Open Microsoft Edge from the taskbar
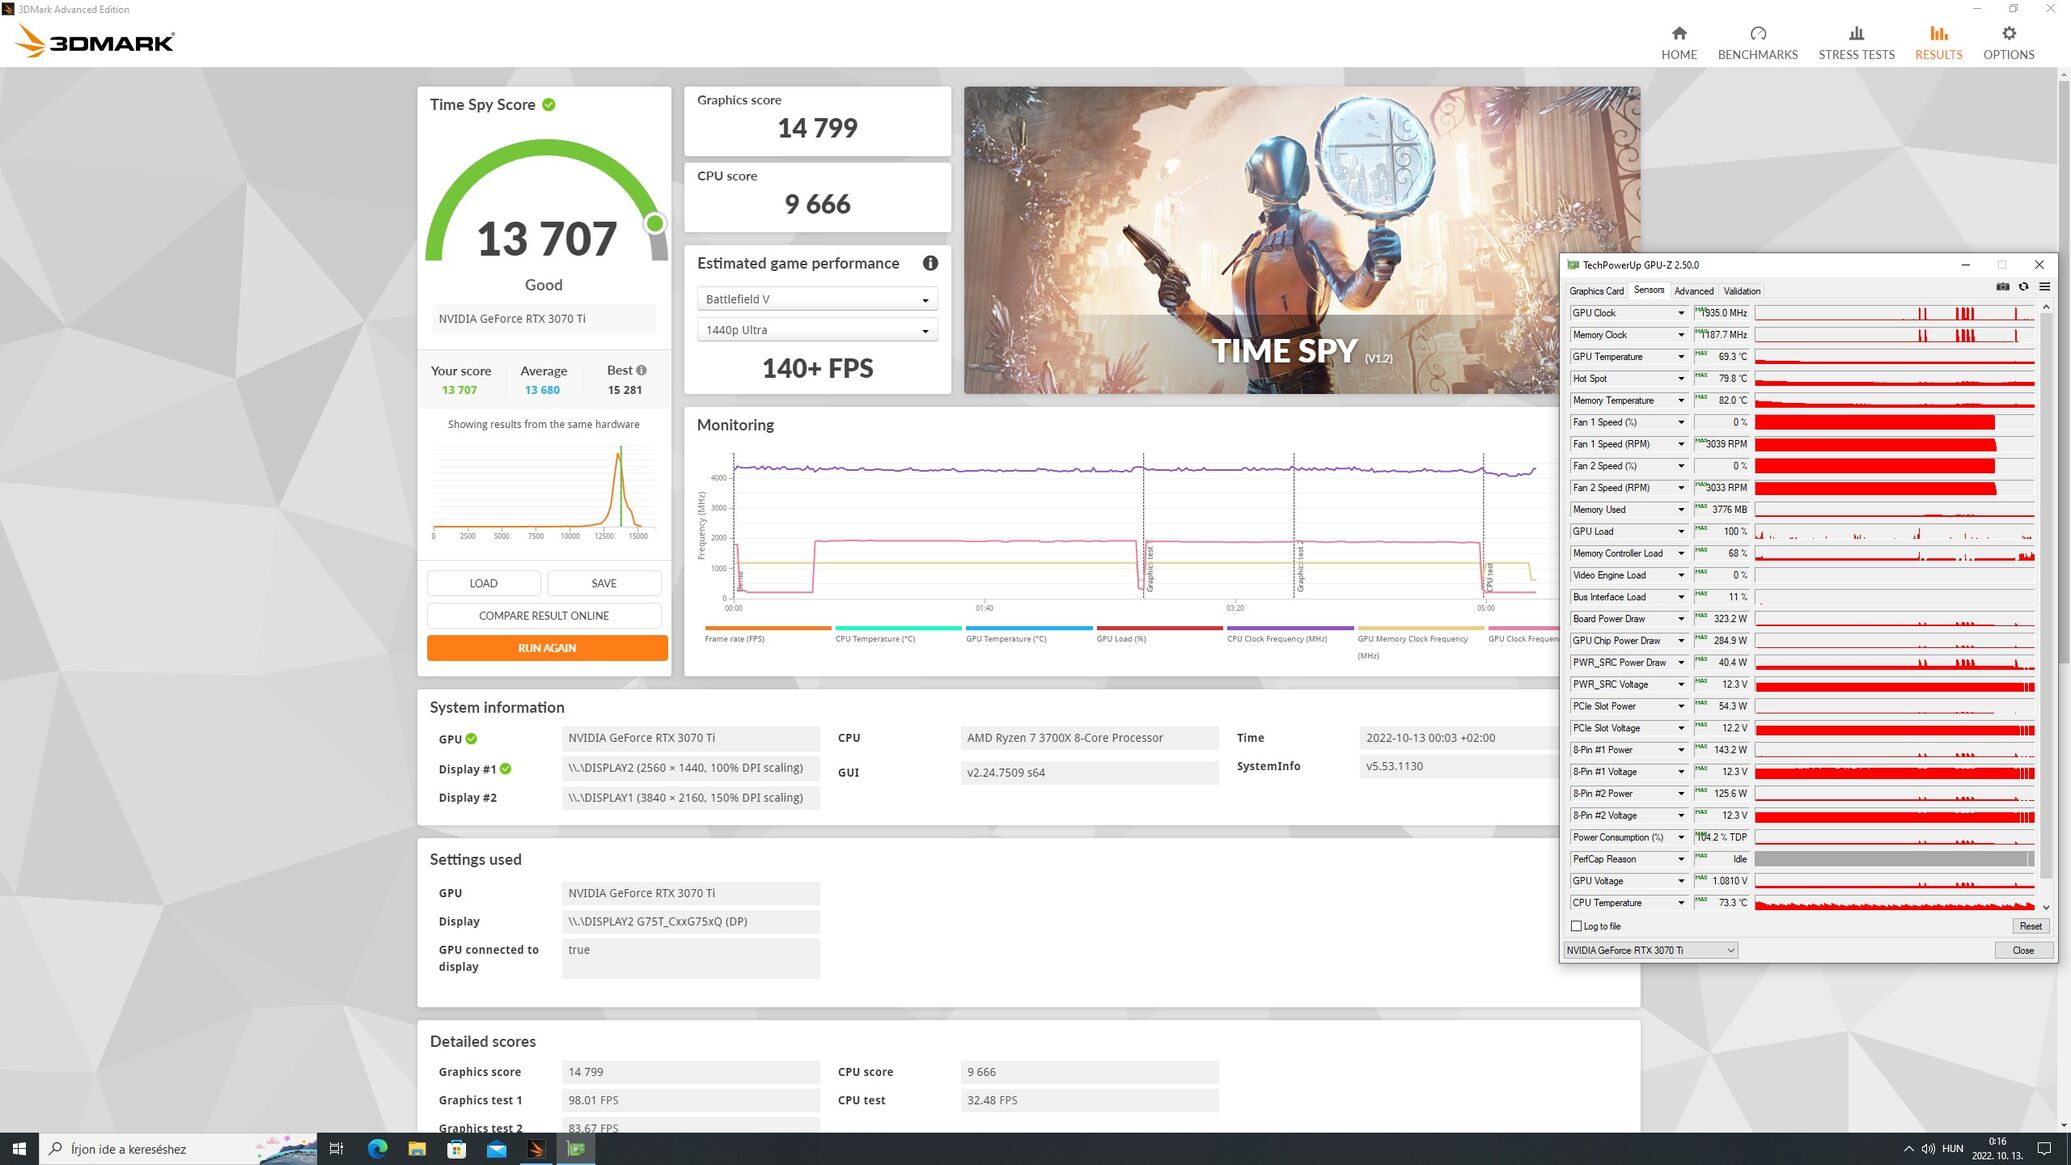 377,1149
